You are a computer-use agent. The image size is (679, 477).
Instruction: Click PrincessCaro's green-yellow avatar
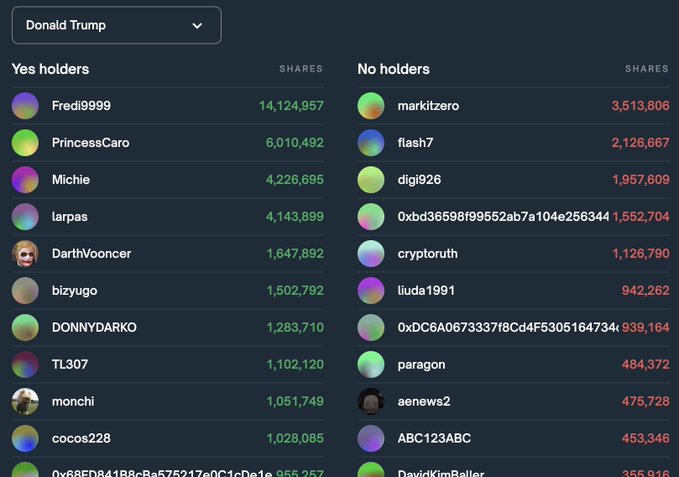(x=25, y=142)
